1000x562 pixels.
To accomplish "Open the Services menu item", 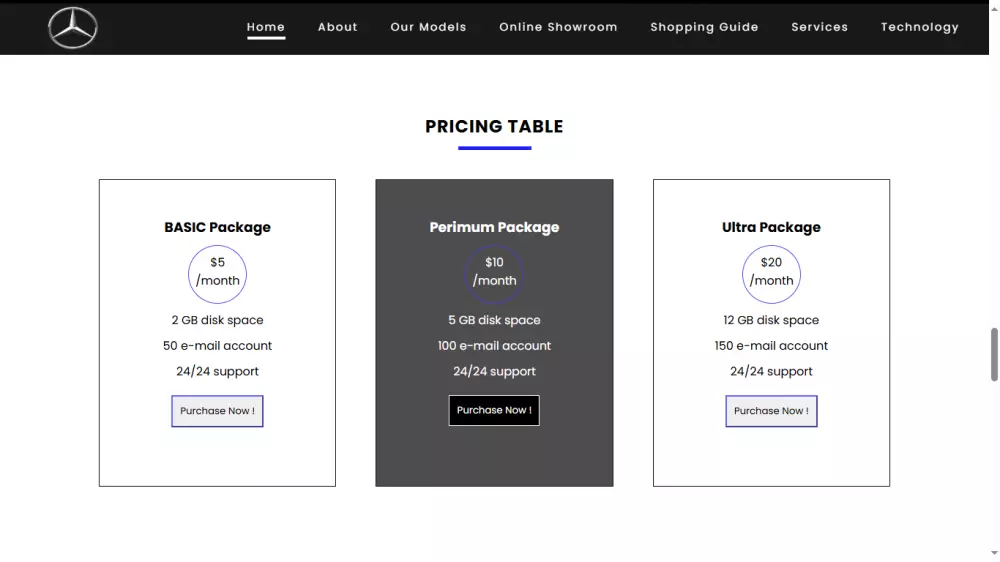I will tap(819, 27).
